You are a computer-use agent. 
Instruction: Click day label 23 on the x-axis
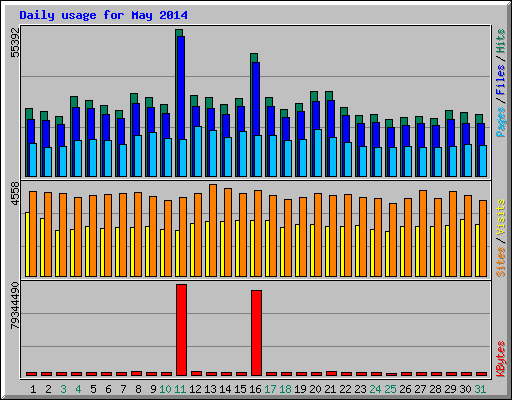(x=360, y=389)
